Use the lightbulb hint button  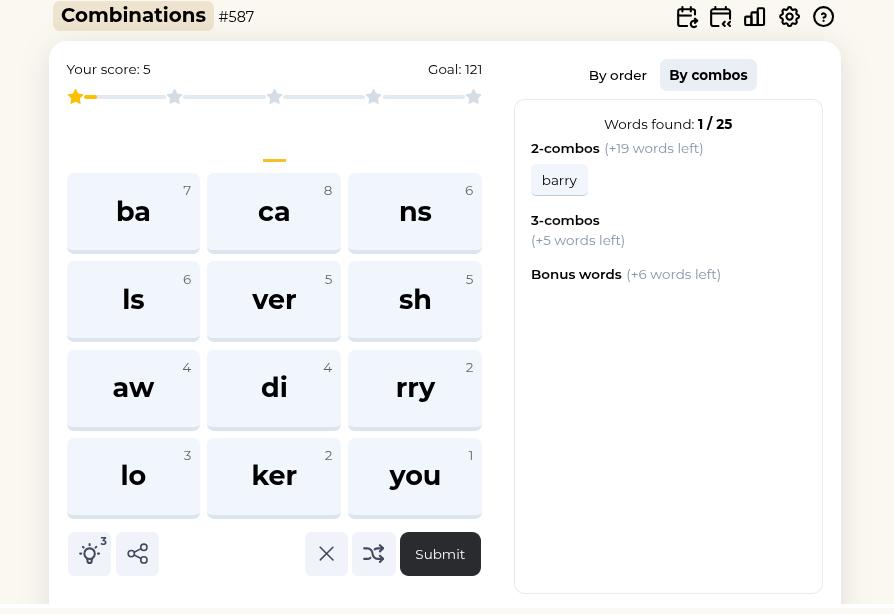click(x=89, y=554)
